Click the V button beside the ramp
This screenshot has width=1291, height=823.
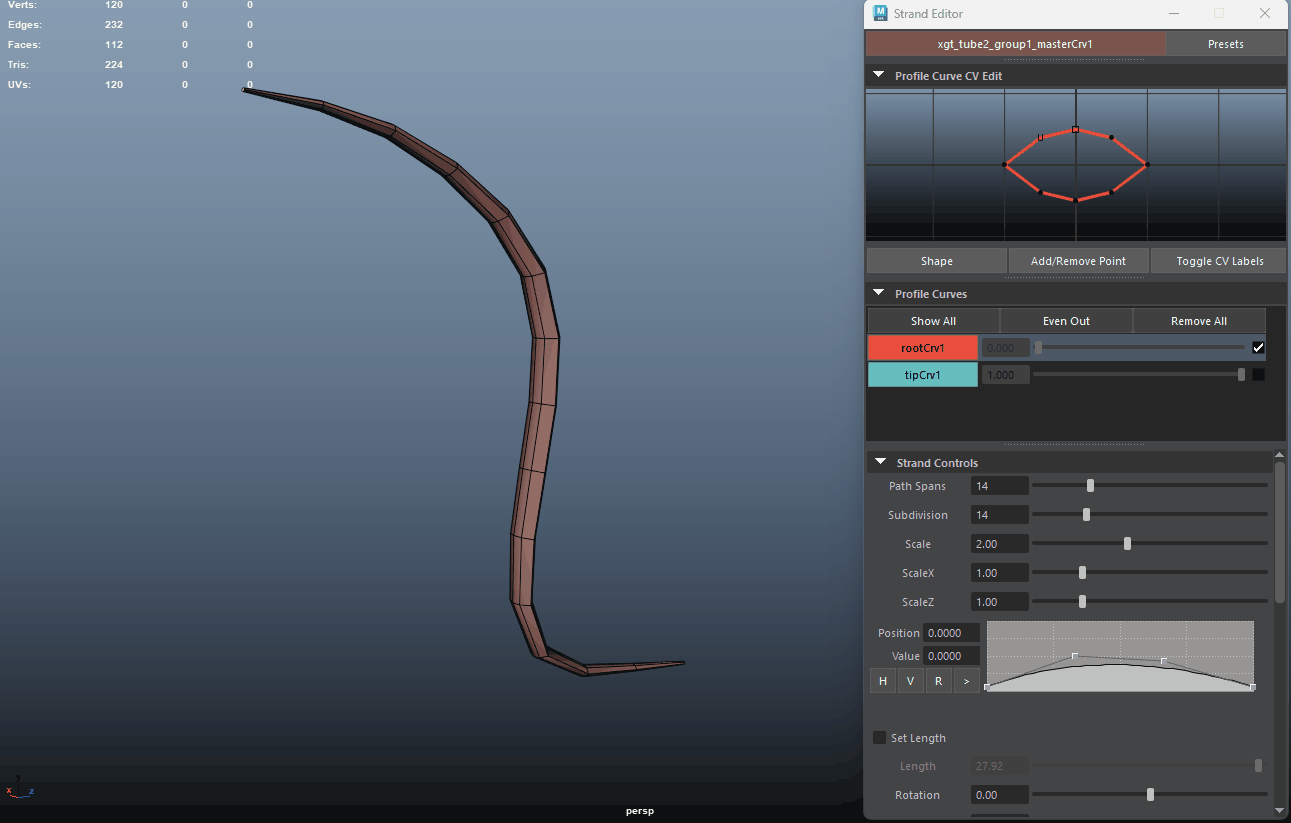910,682
